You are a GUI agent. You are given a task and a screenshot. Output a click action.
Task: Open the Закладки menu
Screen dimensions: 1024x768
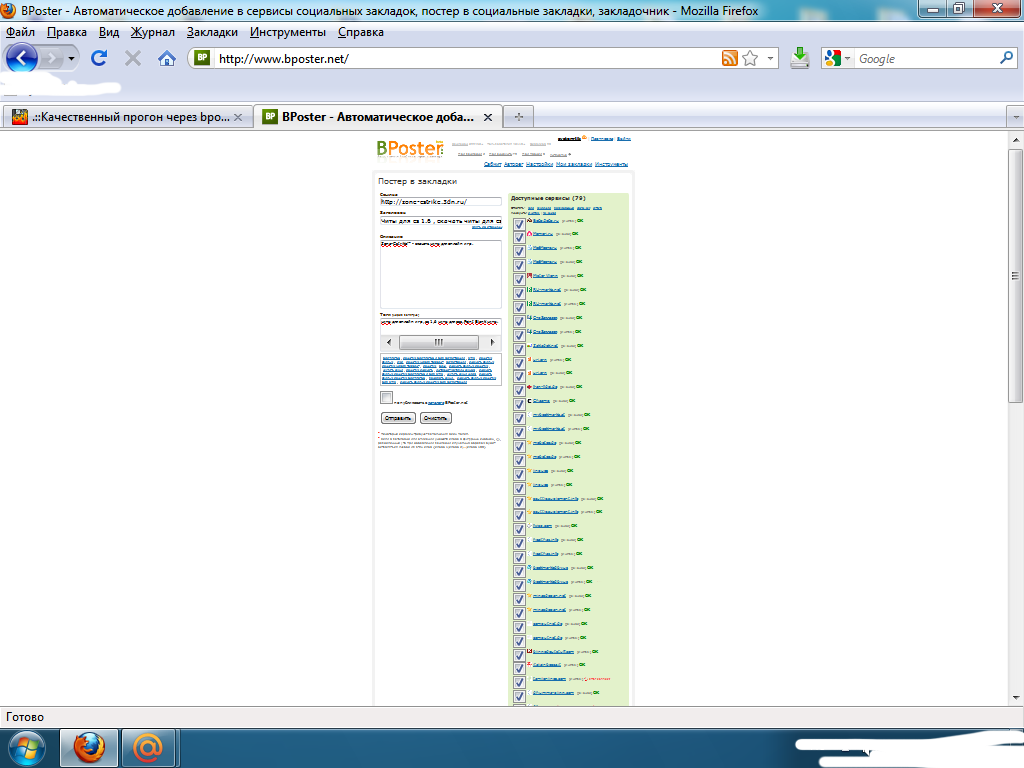[x=212, y=32]
